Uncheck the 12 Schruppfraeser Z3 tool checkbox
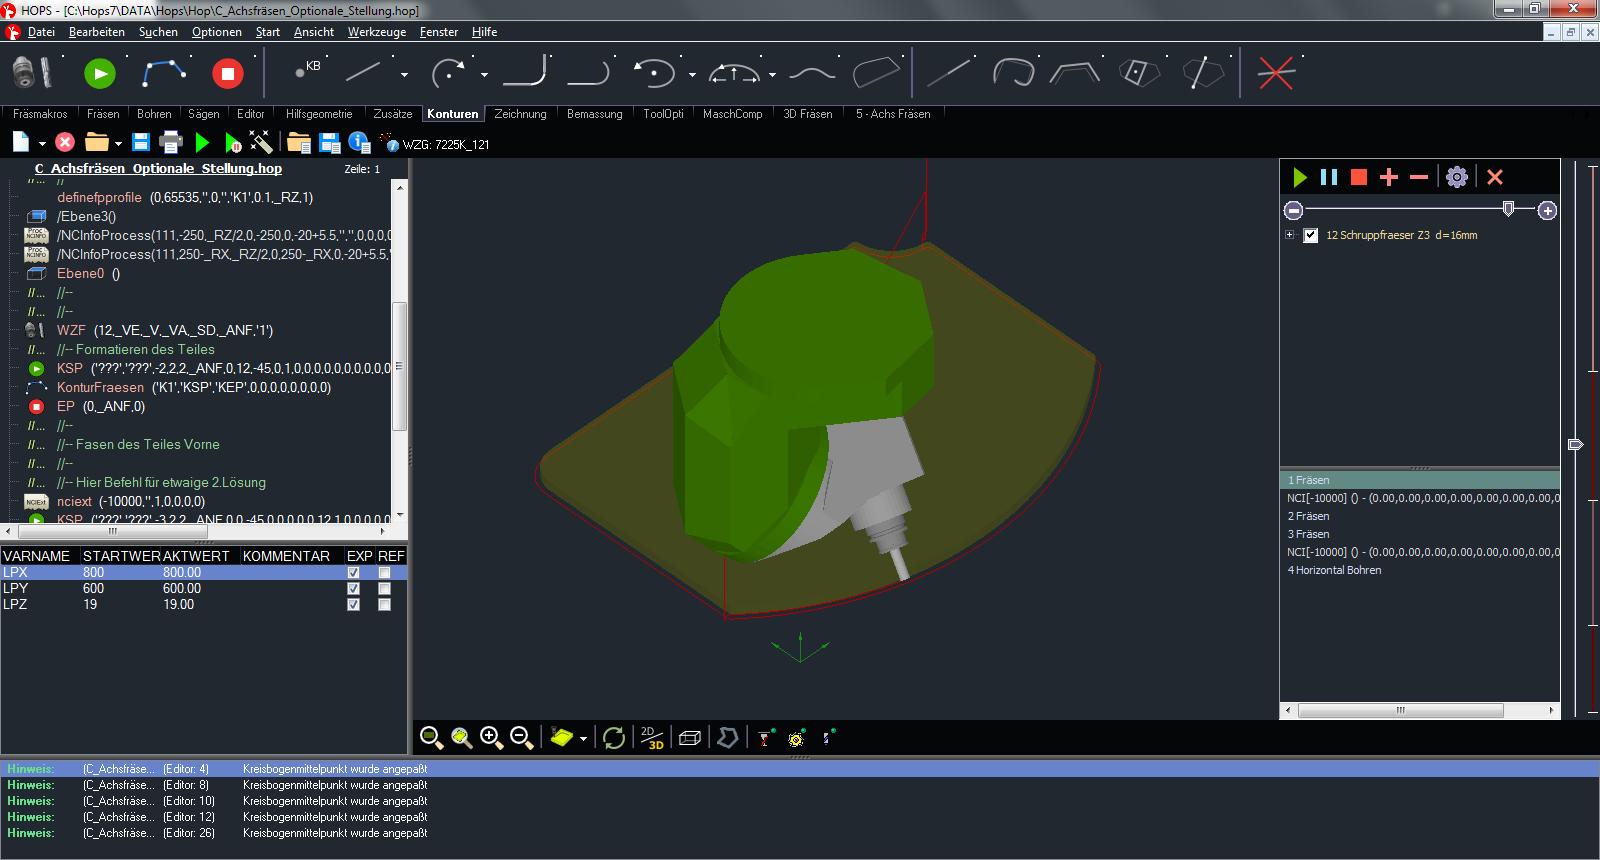This screenshot has height=860, width=1600. click(1311, 236)
